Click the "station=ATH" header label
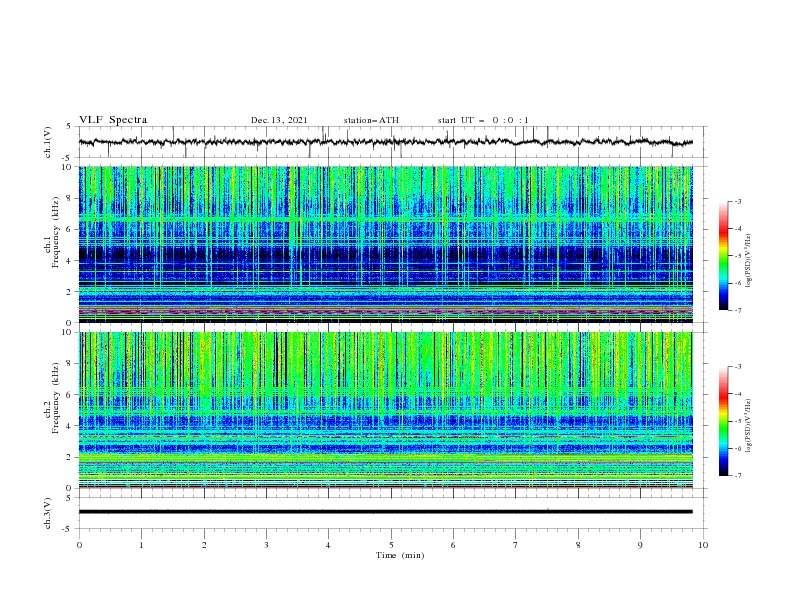Image resolution: width=792 pixels, height=612 pixels. click(371, 120)
